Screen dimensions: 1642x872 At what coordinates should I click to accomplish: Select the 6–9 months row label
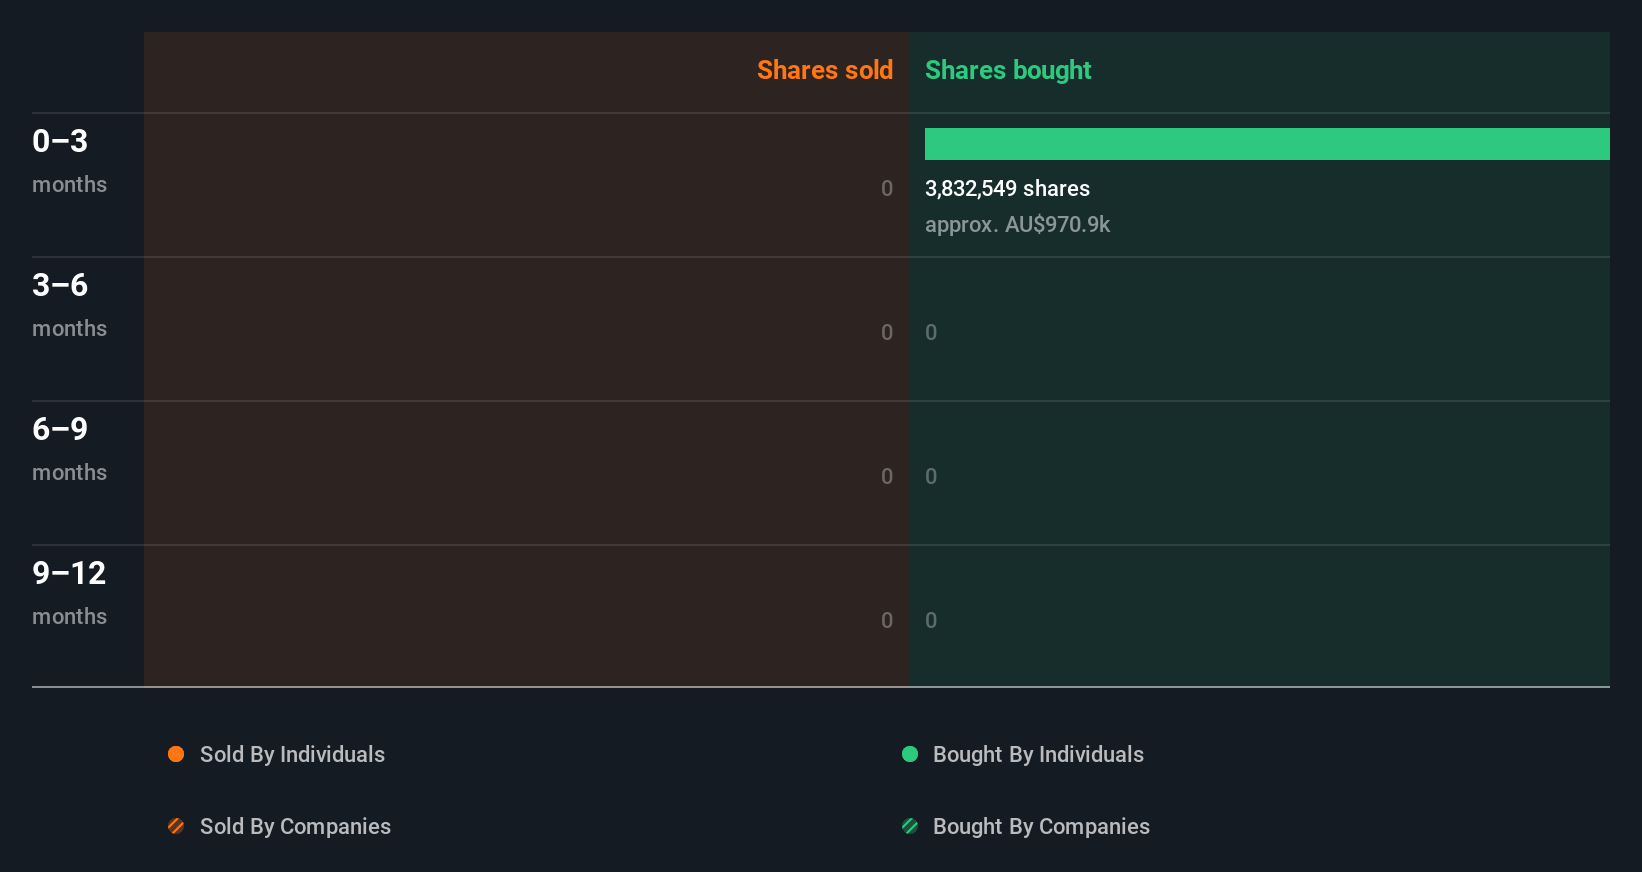(x=69, y=448)
